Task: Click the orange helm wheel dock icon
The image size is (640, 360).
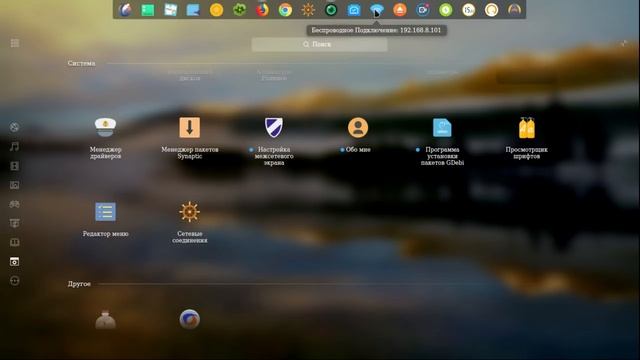Action: (x=308, y=9)
